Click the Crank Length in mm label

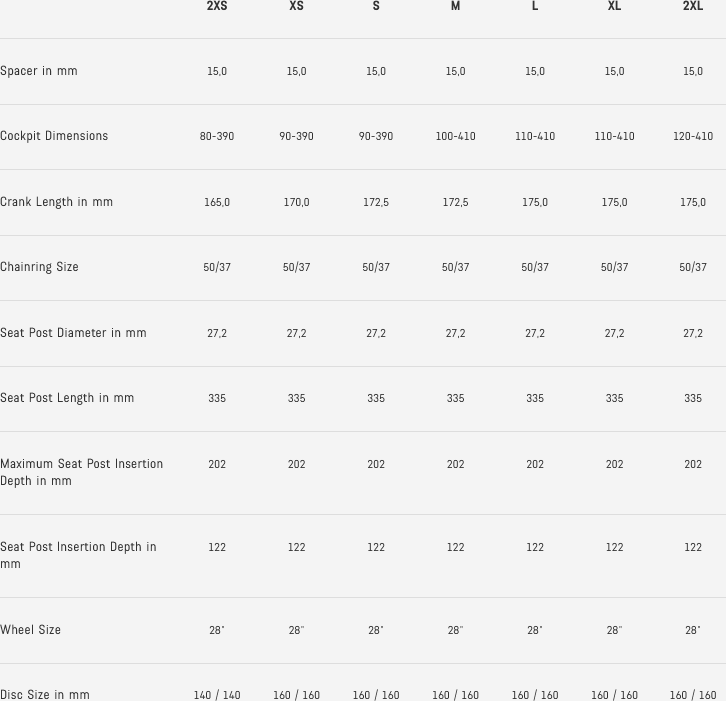[57, 202]
